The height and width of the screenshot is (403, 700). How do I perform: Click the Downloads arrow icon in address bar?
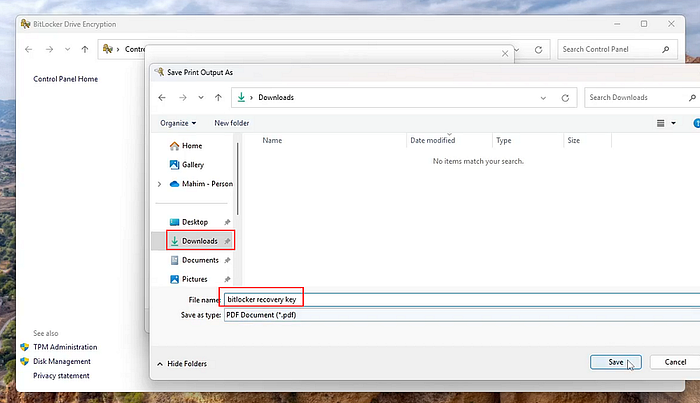[241, 97]
